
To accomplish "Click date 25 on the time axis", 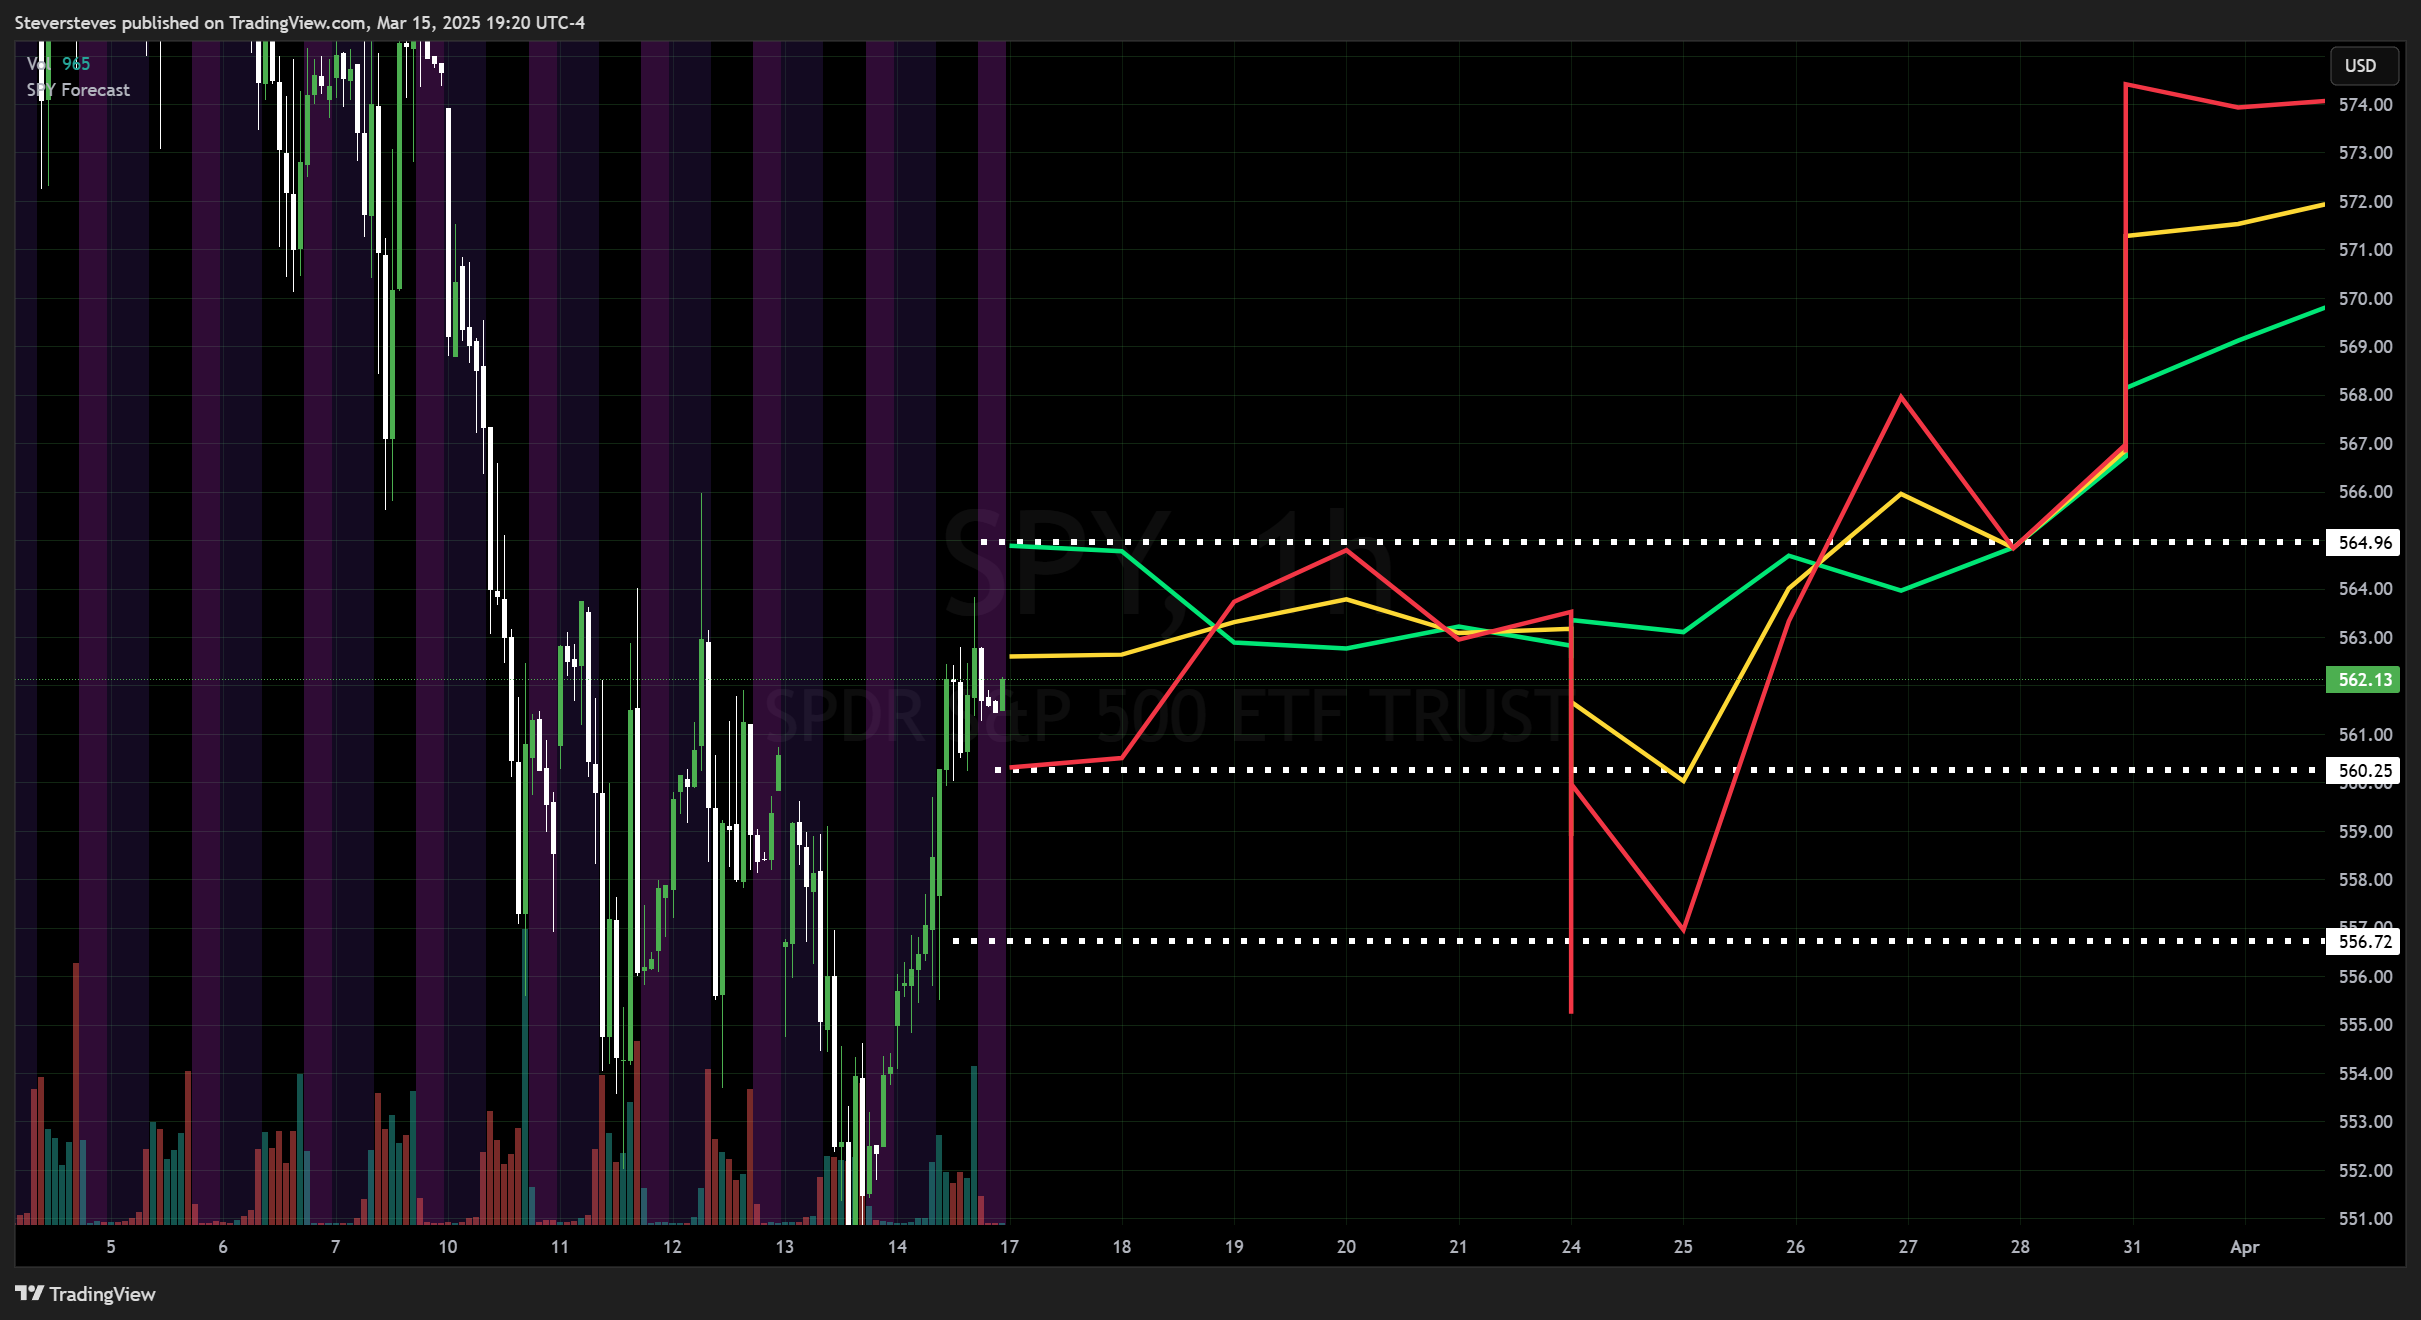I will (x=1683, y=1246).
